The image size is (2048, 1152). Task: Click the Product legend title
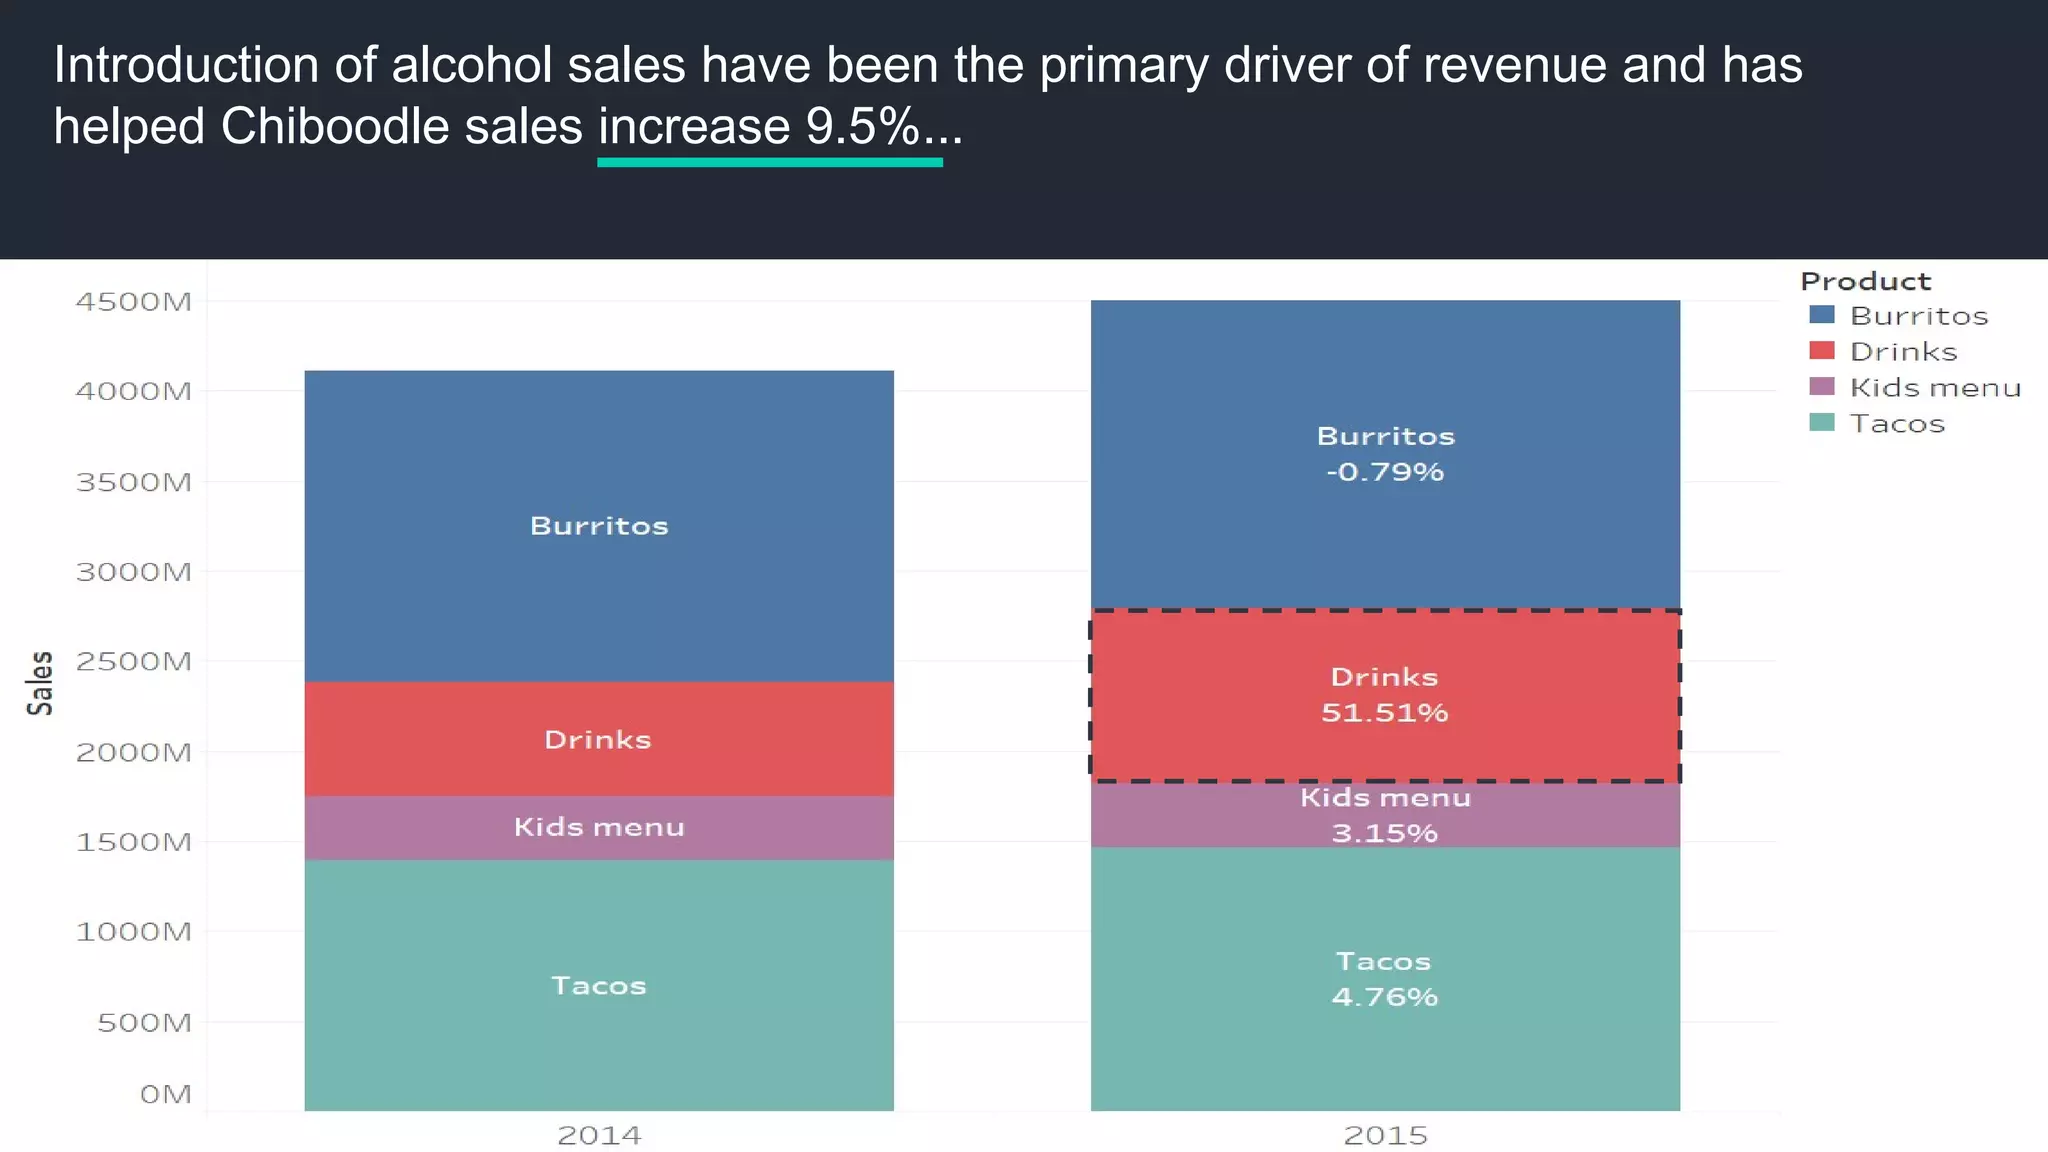click(x=1865, y=282)
